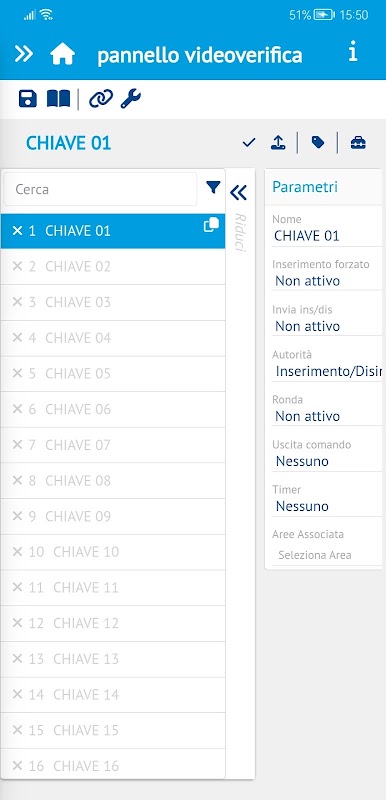Toggle the X mark on CHIAVE 10
Viewport: 386px width, 800px height.
[x=17, y=552]
